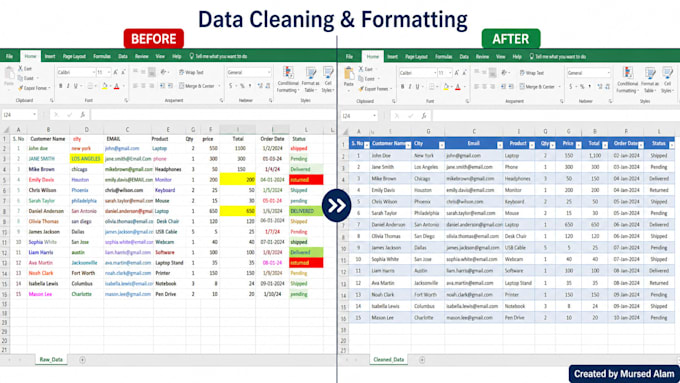Switch to Page Layout tab in Before window
Image resolution: width=680 pixels, height=383 pixels.
74,56
